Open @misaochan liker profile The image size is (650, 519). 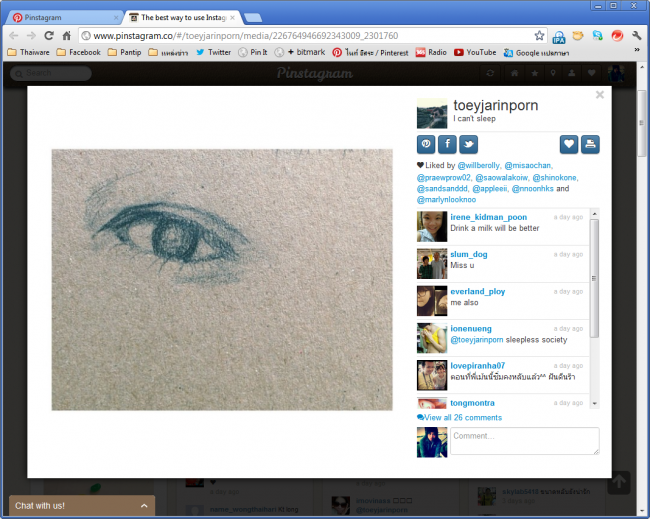528,165
